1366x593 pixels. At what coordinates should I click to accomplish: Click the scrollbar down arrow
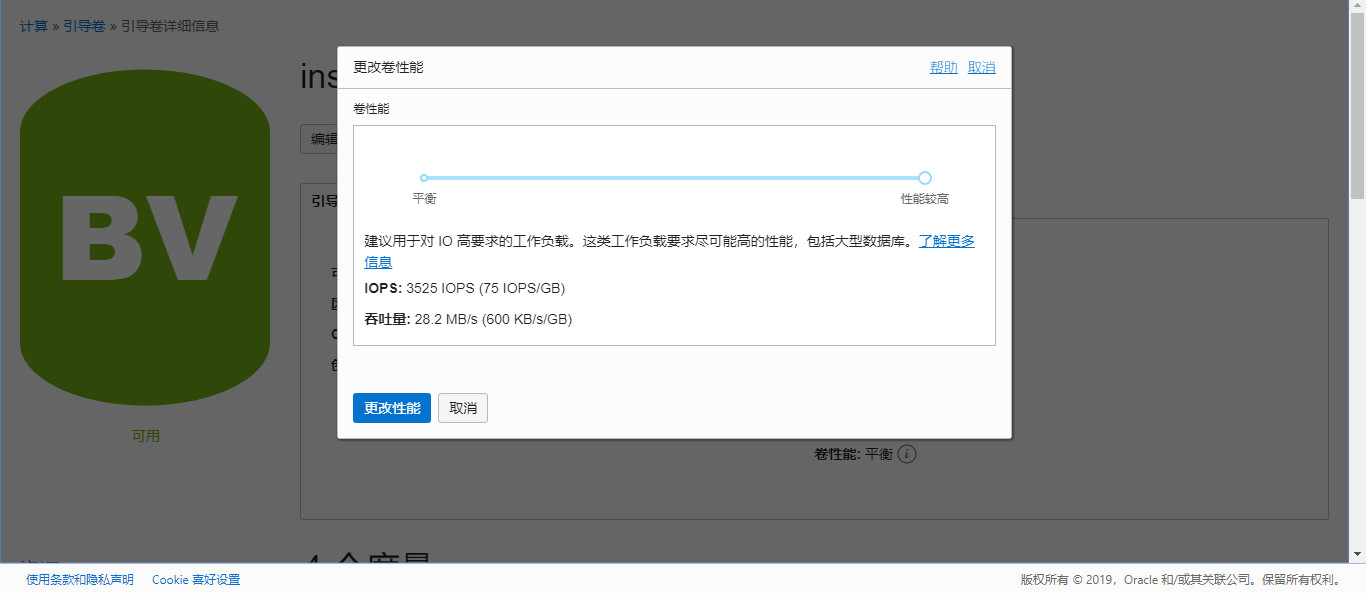[x=1357, y=554]
